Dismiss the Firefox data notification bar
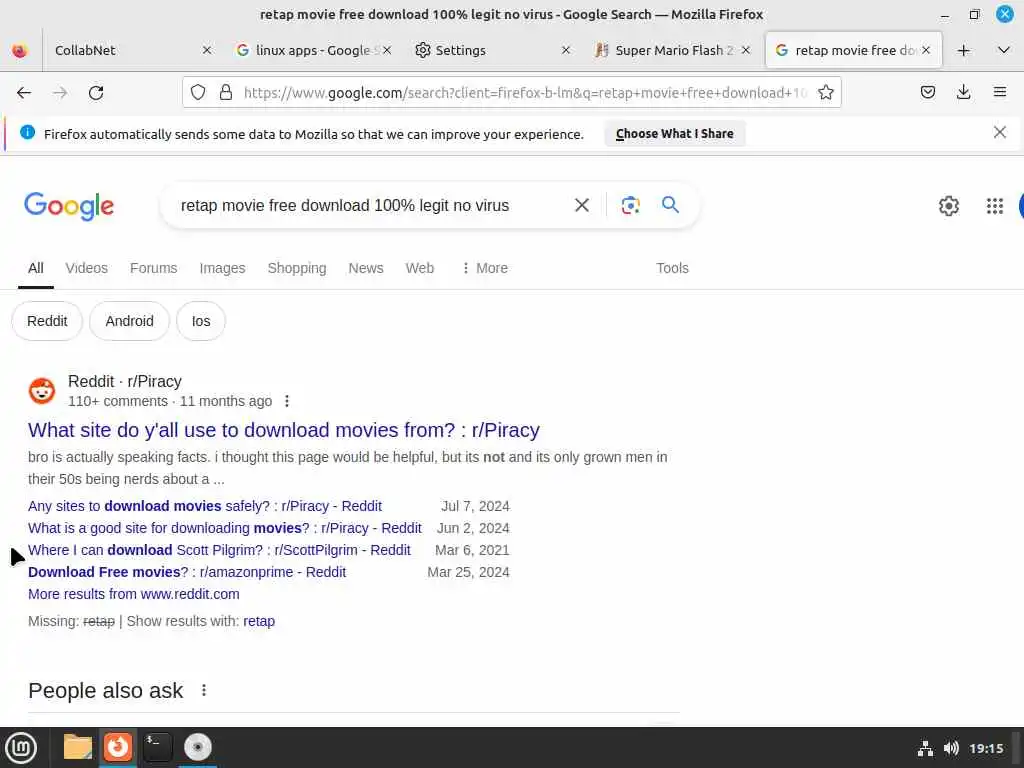The image size is (1024, 768). tap(999, 133)
